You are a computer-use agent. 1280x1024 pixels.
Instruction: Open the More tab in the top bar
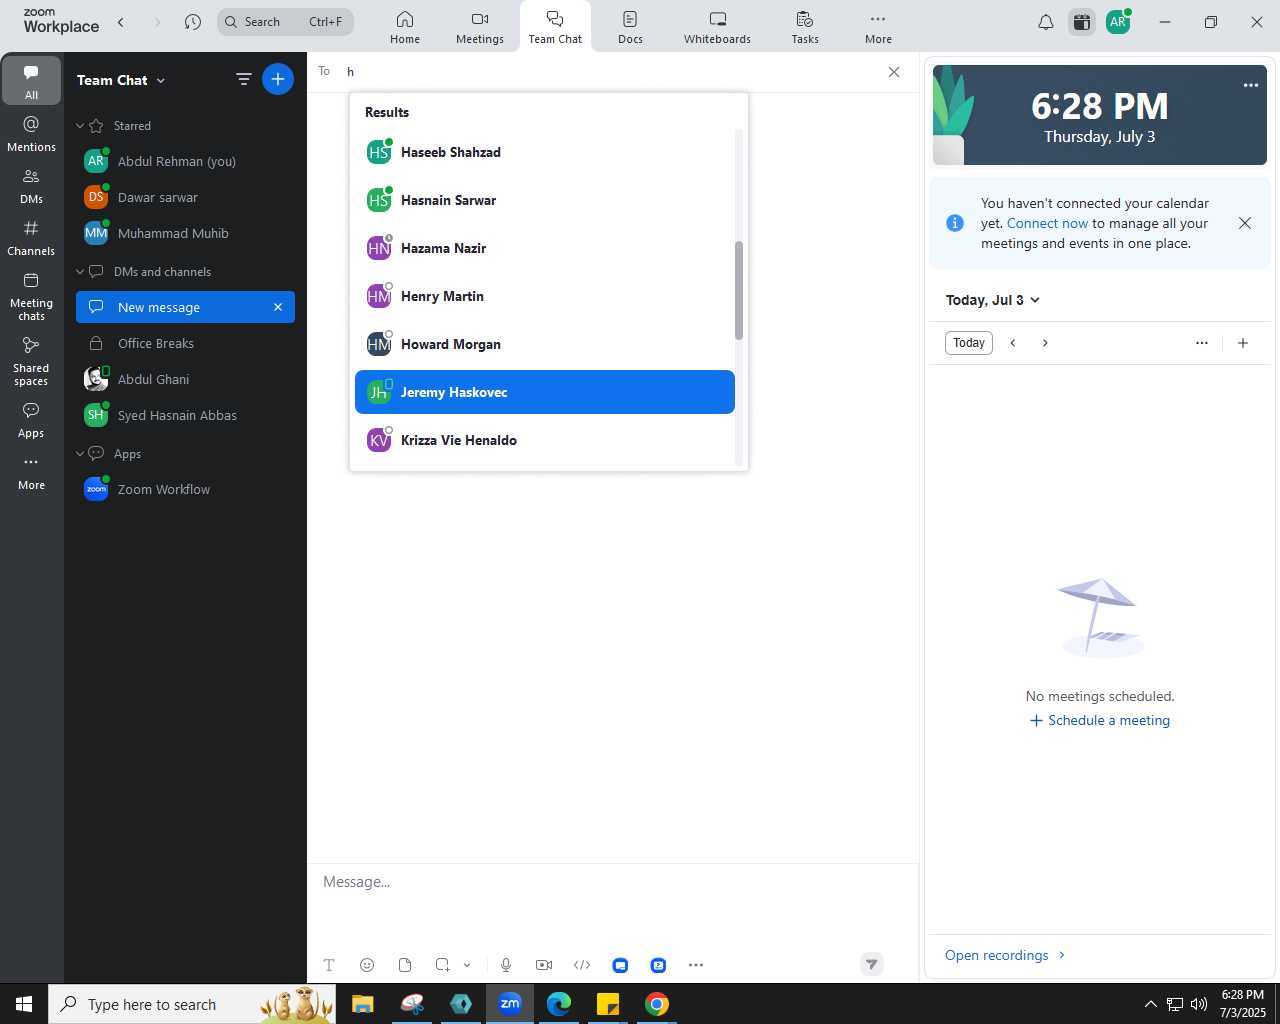[878, 27]
